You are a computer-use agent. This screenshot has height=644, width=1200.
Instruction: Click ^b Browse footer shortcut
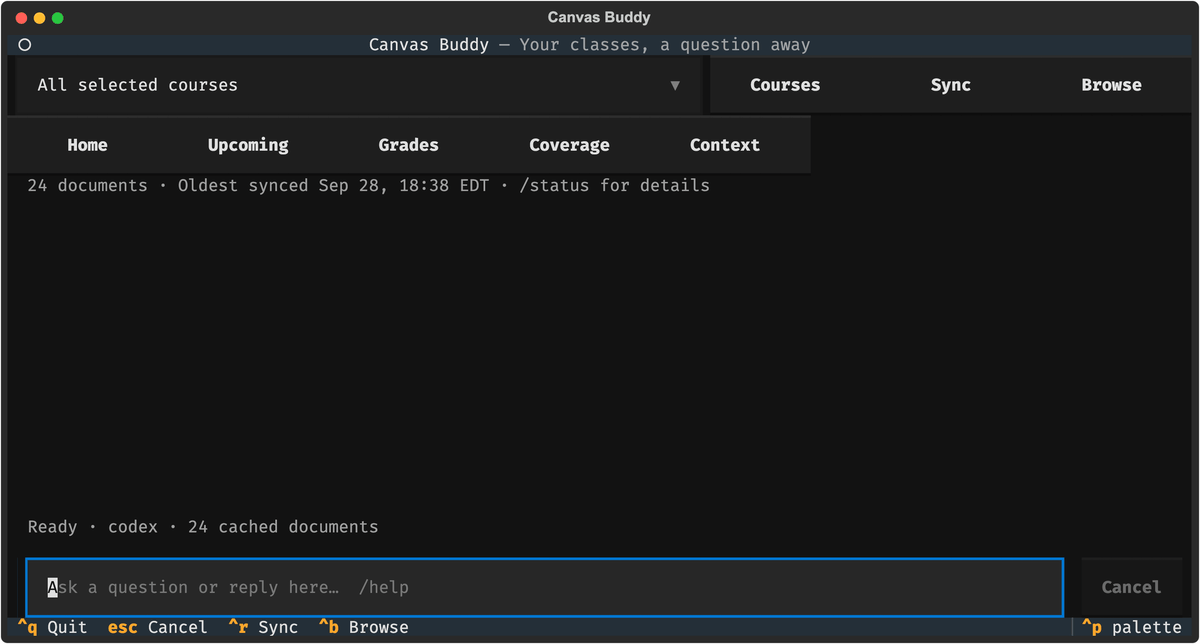coord(364,628)
